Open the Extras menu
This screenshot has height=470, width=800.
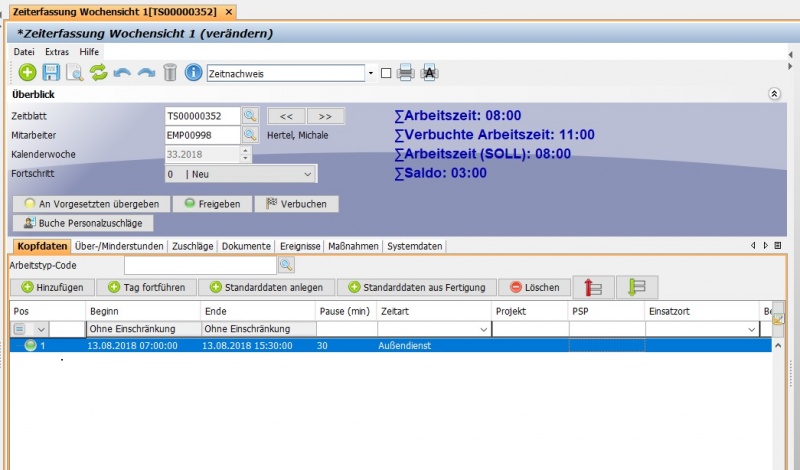56,50
